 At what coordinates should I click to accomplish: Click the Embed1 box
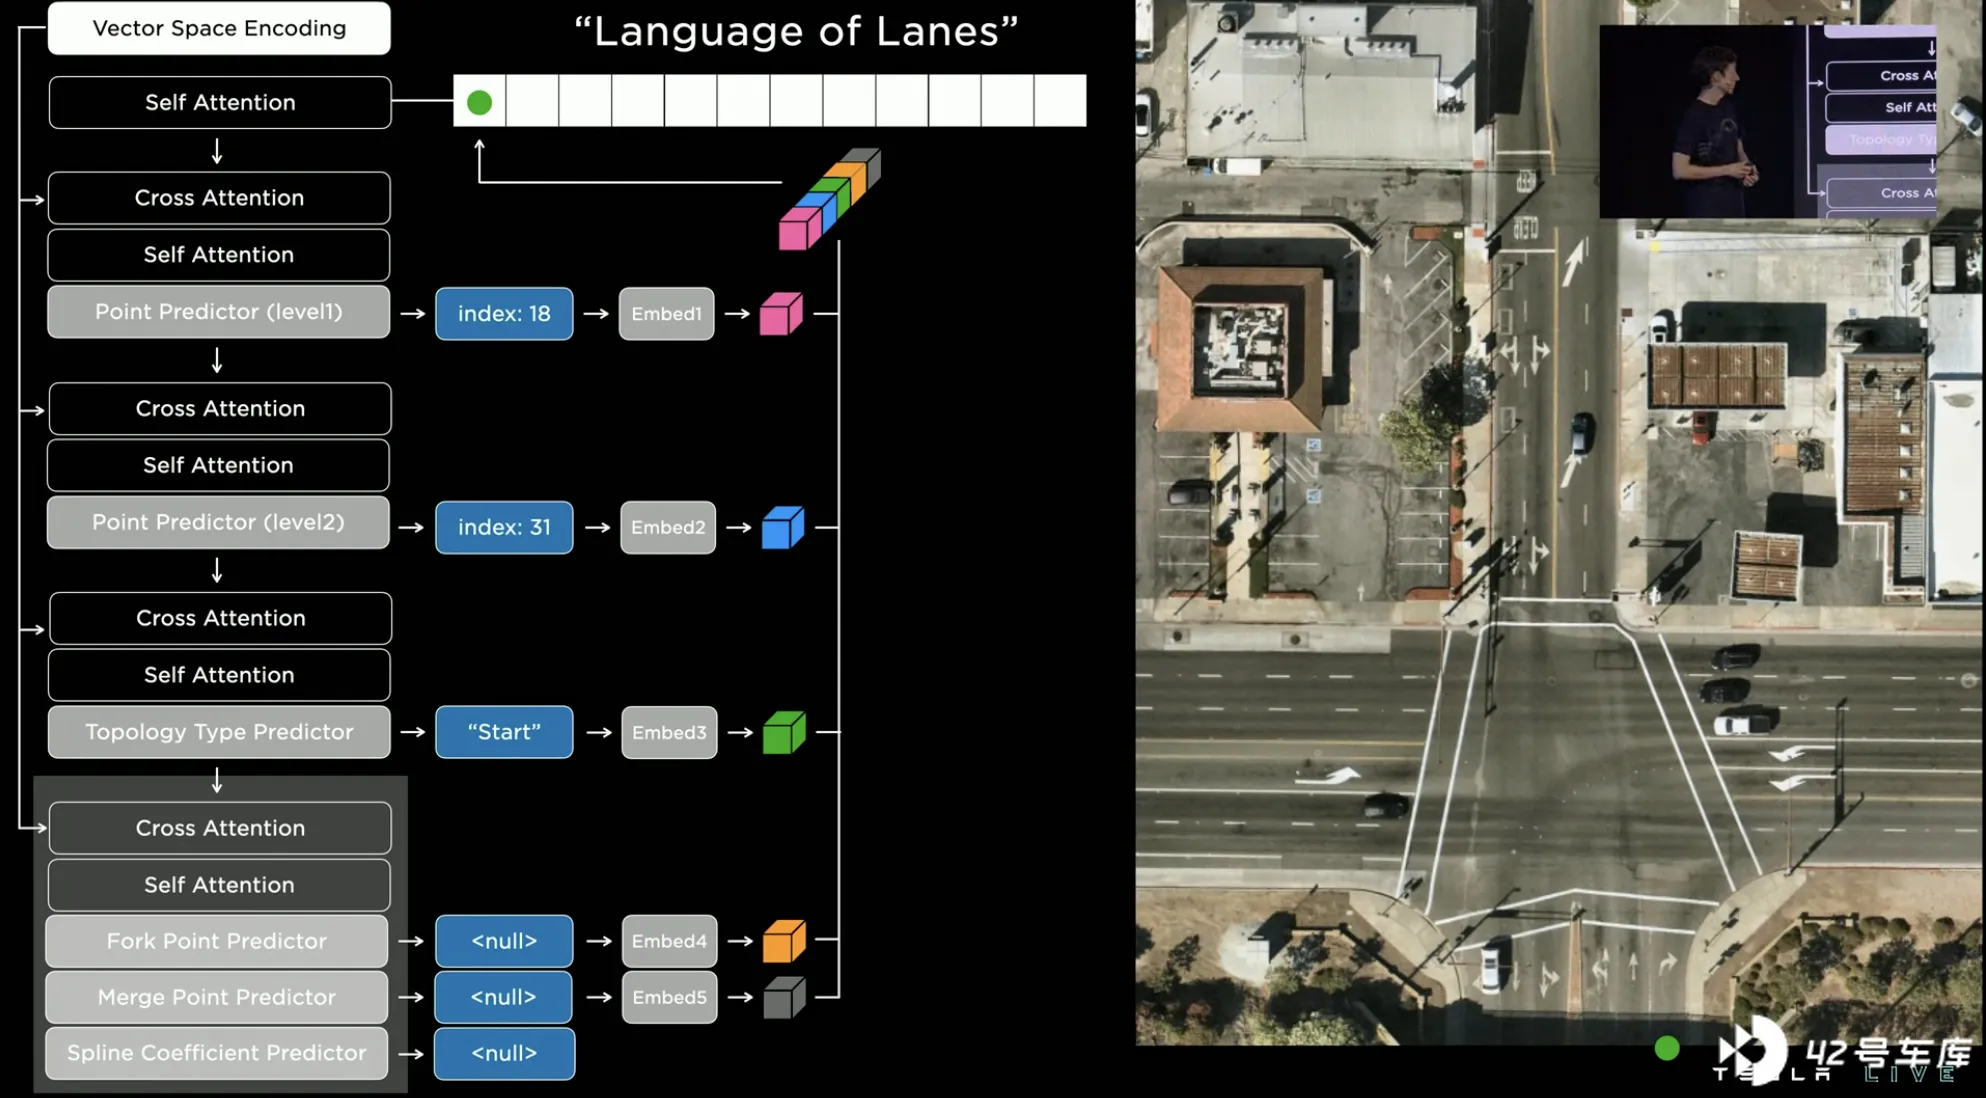click(x=667, y=314)
